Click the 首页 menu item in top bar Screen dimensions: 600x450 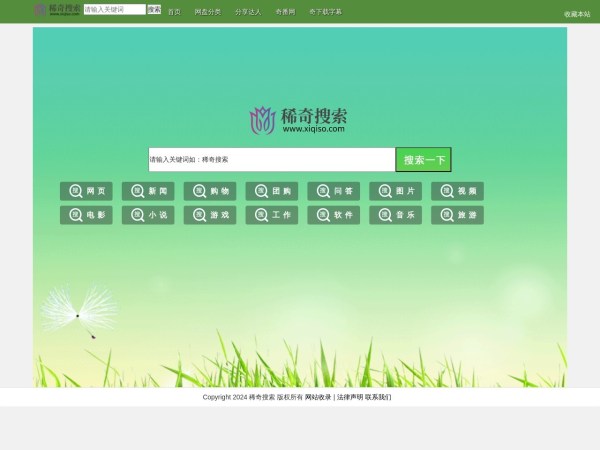[174, 12]
